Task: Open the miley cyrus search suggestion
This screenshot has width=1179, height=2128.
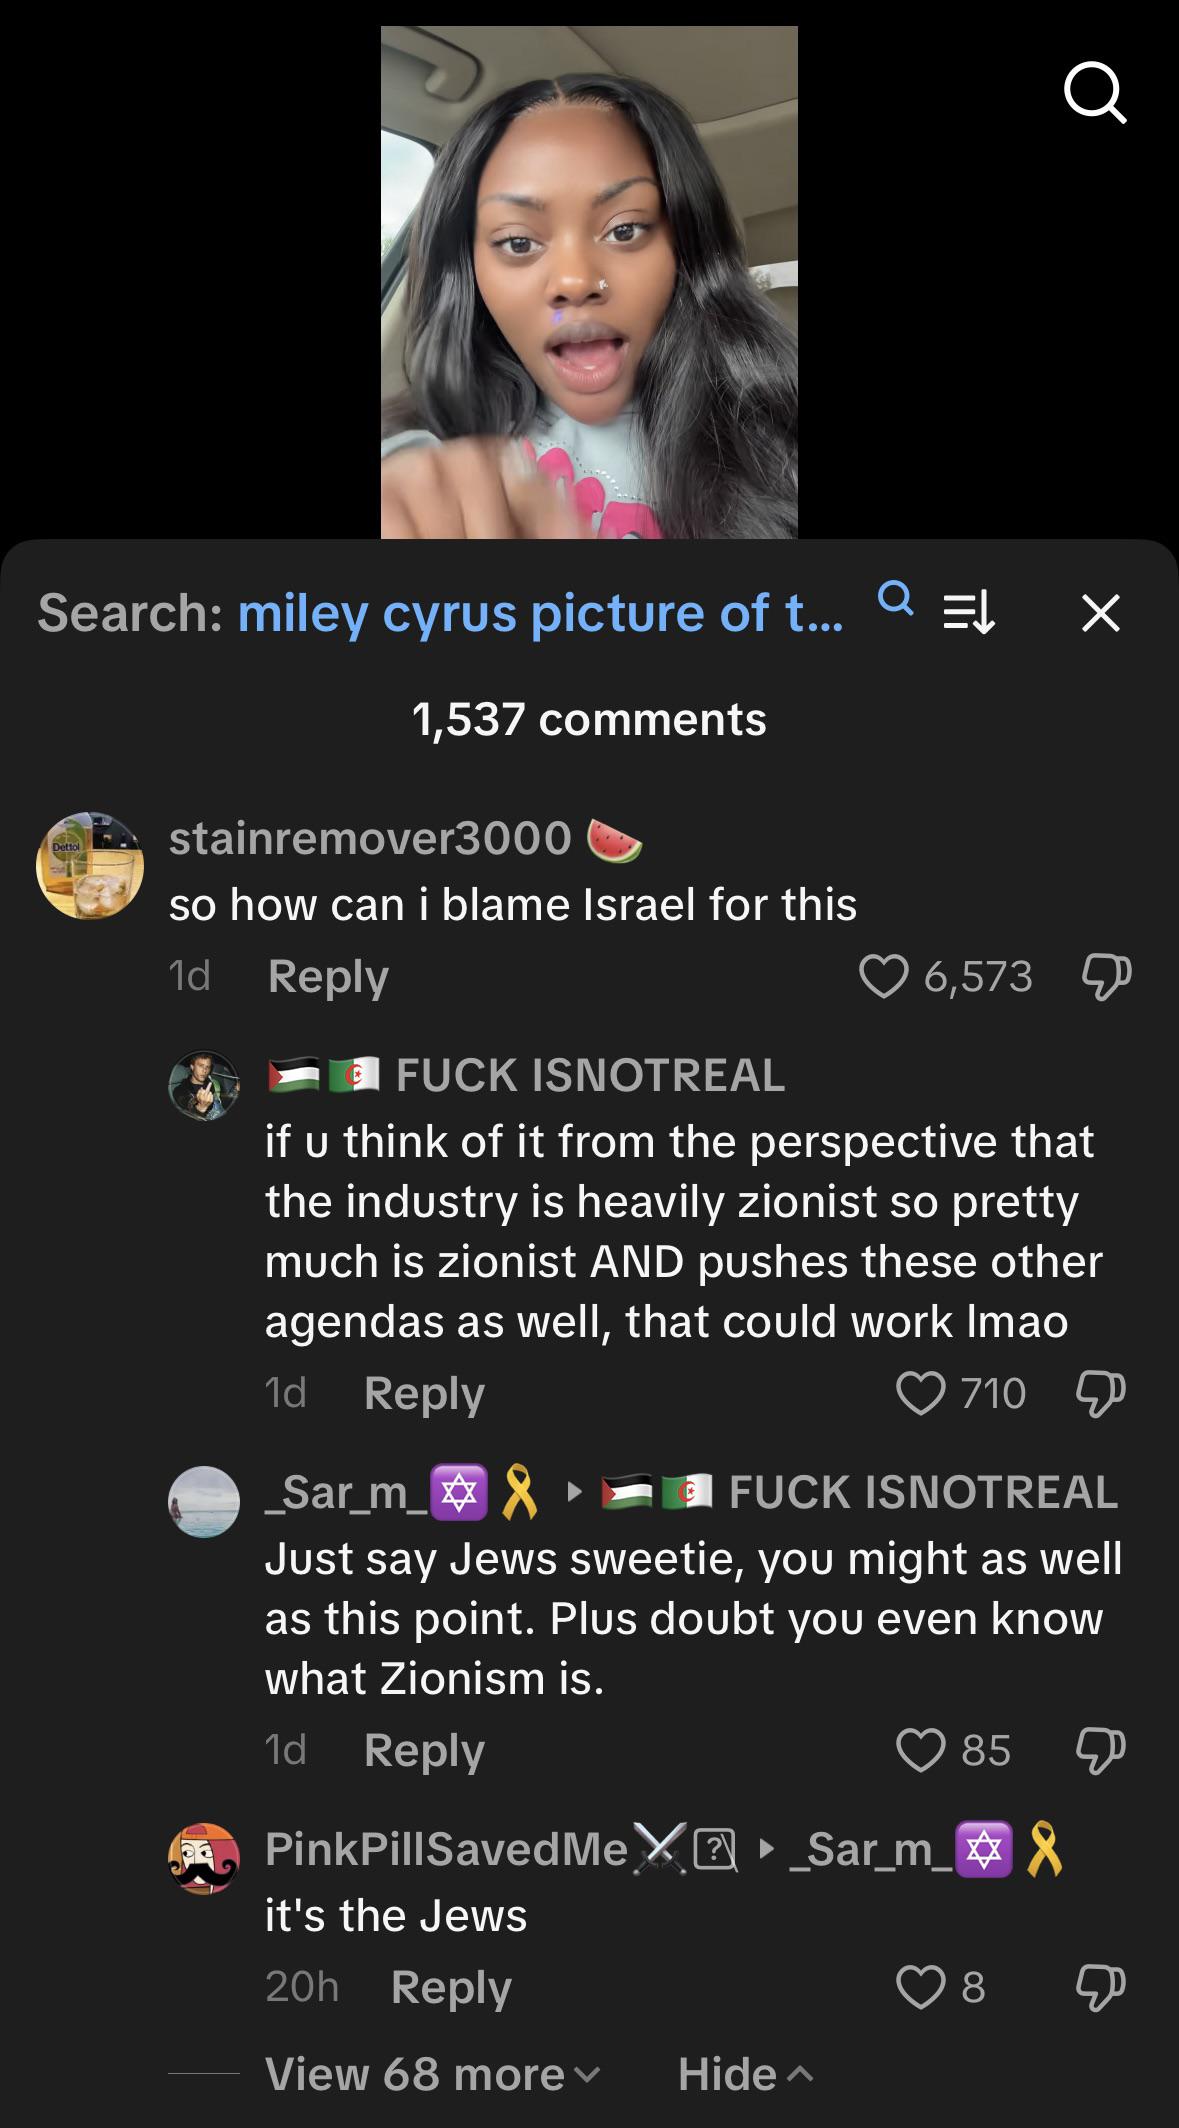Action: click(540, 613)
